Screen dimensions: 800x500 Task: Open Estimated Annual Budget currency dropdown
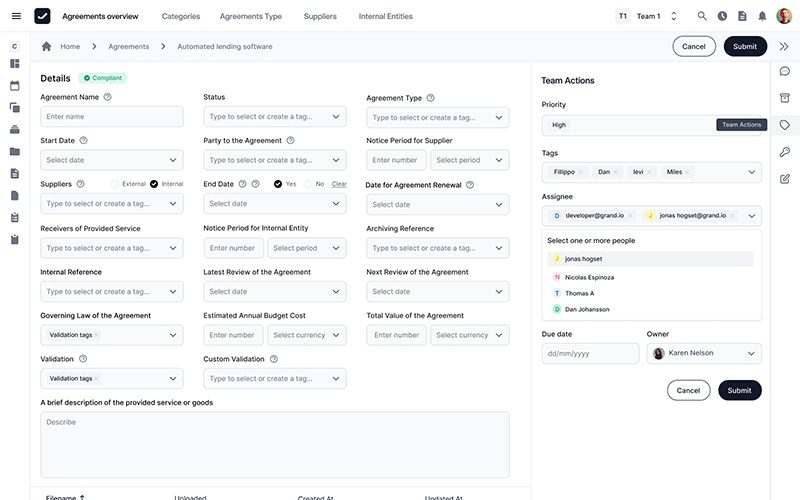307,335
